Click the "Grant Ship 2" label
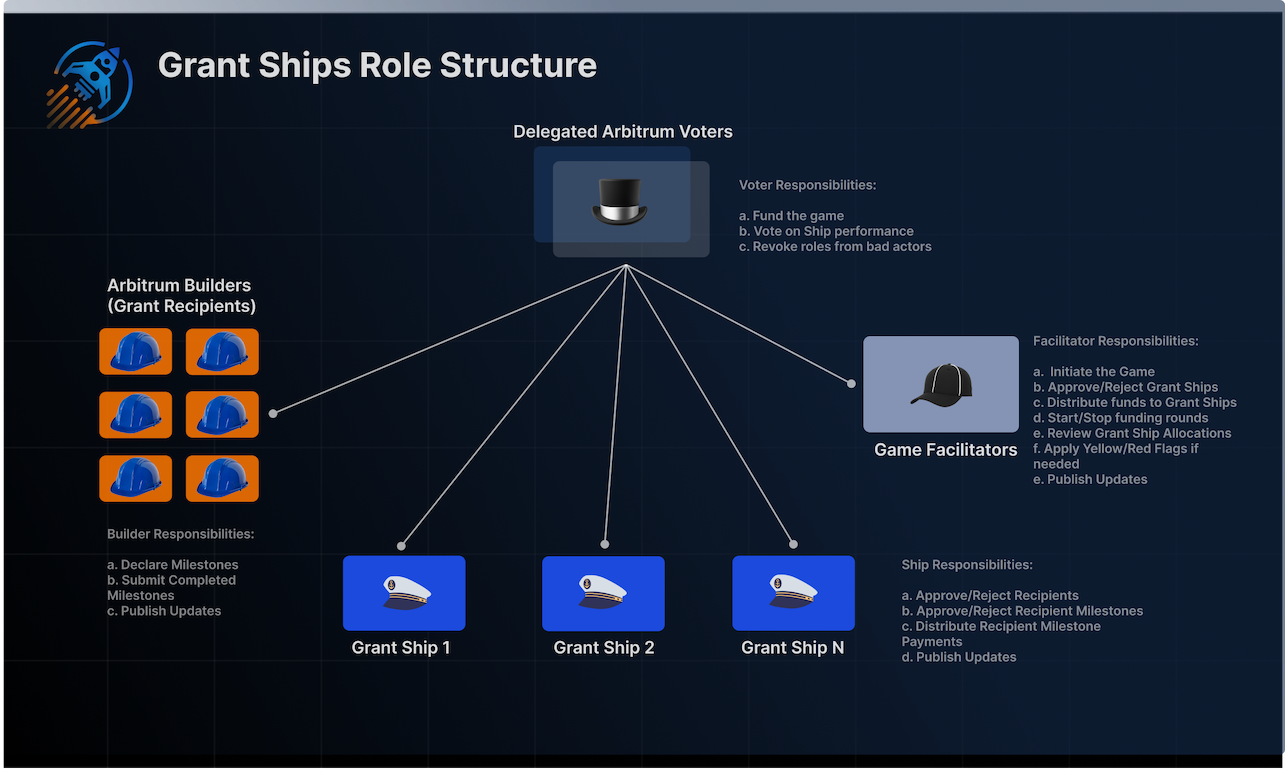The height and width of the screenshot is (769, 1285). coord(604,648)
